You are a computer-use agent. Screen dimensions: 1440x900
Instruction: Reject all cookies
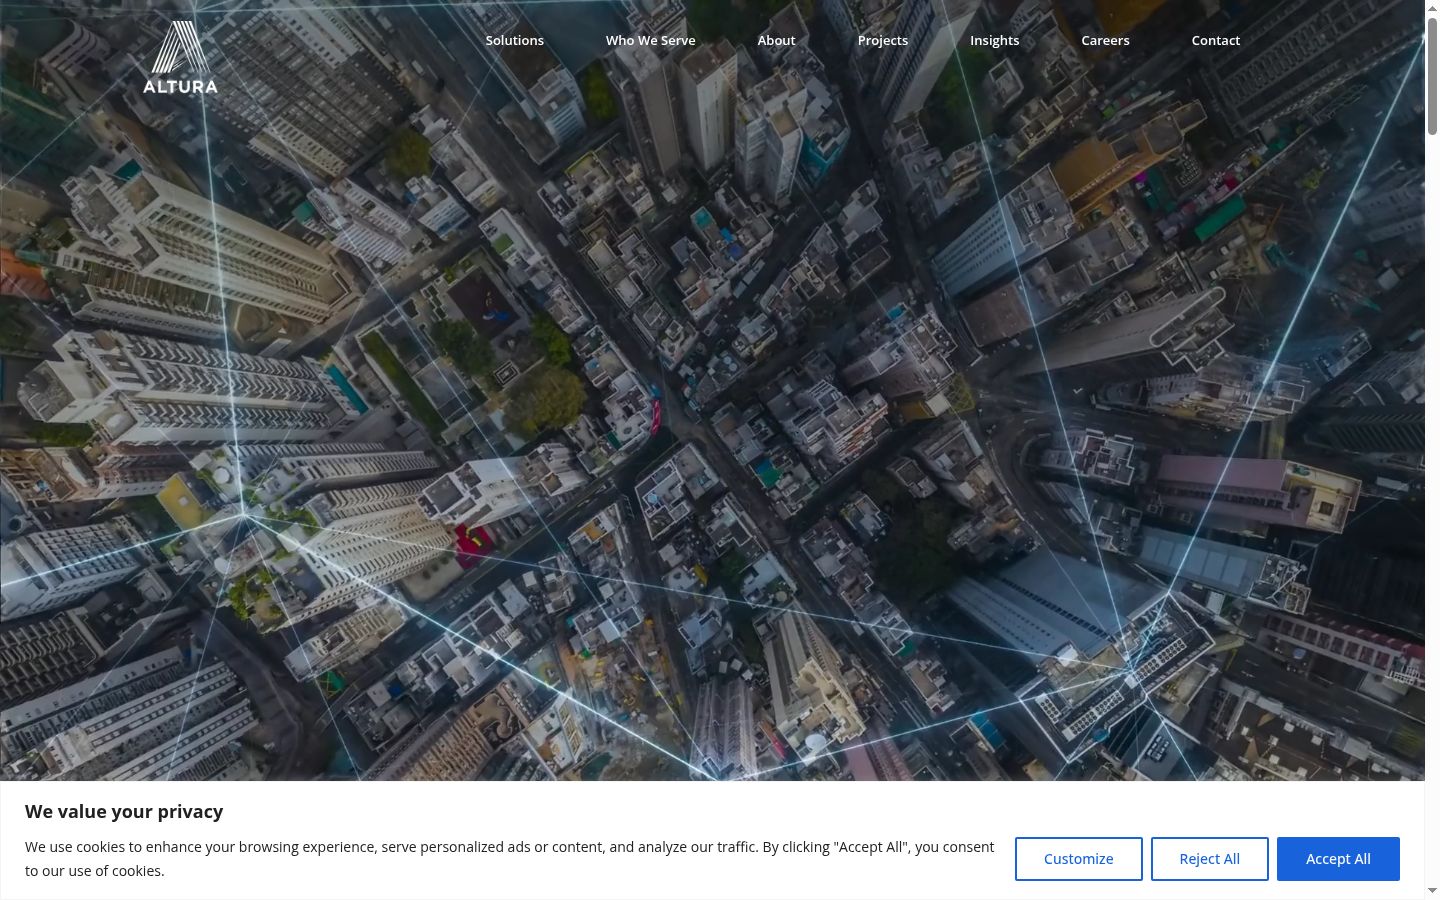pos(1210,859)
